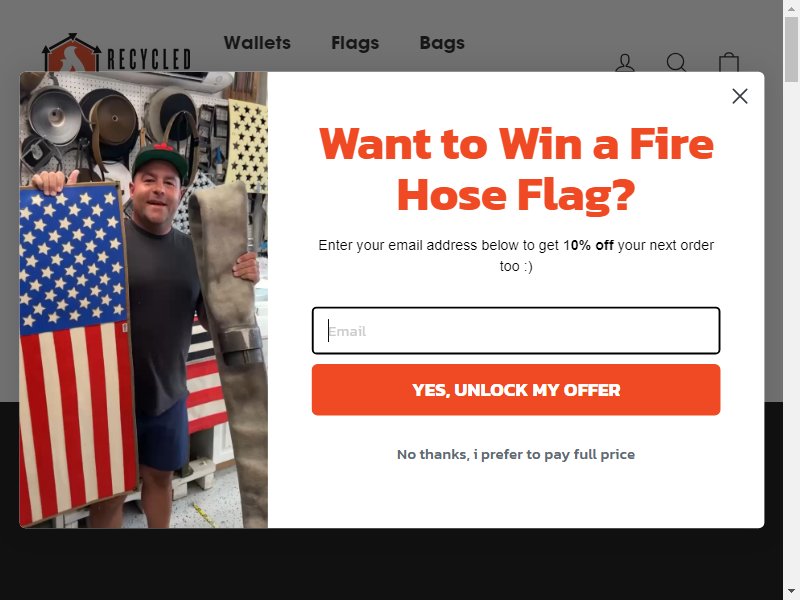This screenshot has height=600, width=800.
Task: Decline with No thanks full price link
Action: 516,454
